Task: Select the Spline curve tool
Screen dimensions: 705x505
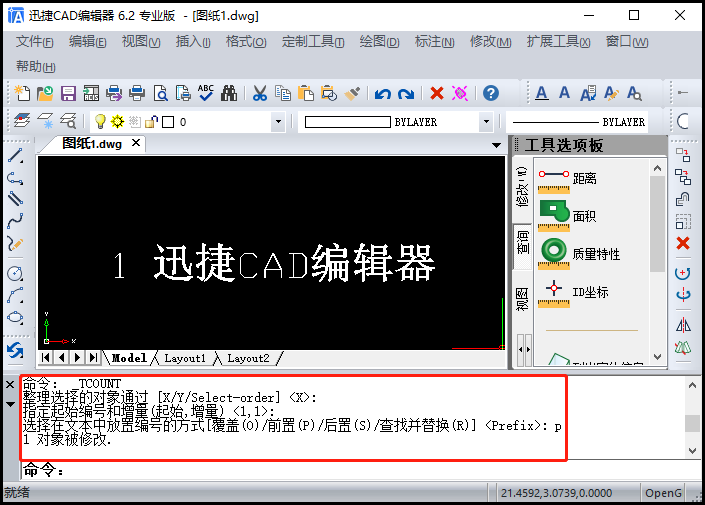Action: pos(15,221)
